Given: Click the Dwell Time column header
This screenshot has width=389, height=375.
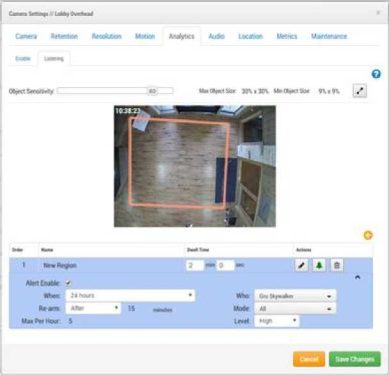Looking at the screenshot, I should click(198, 250).
